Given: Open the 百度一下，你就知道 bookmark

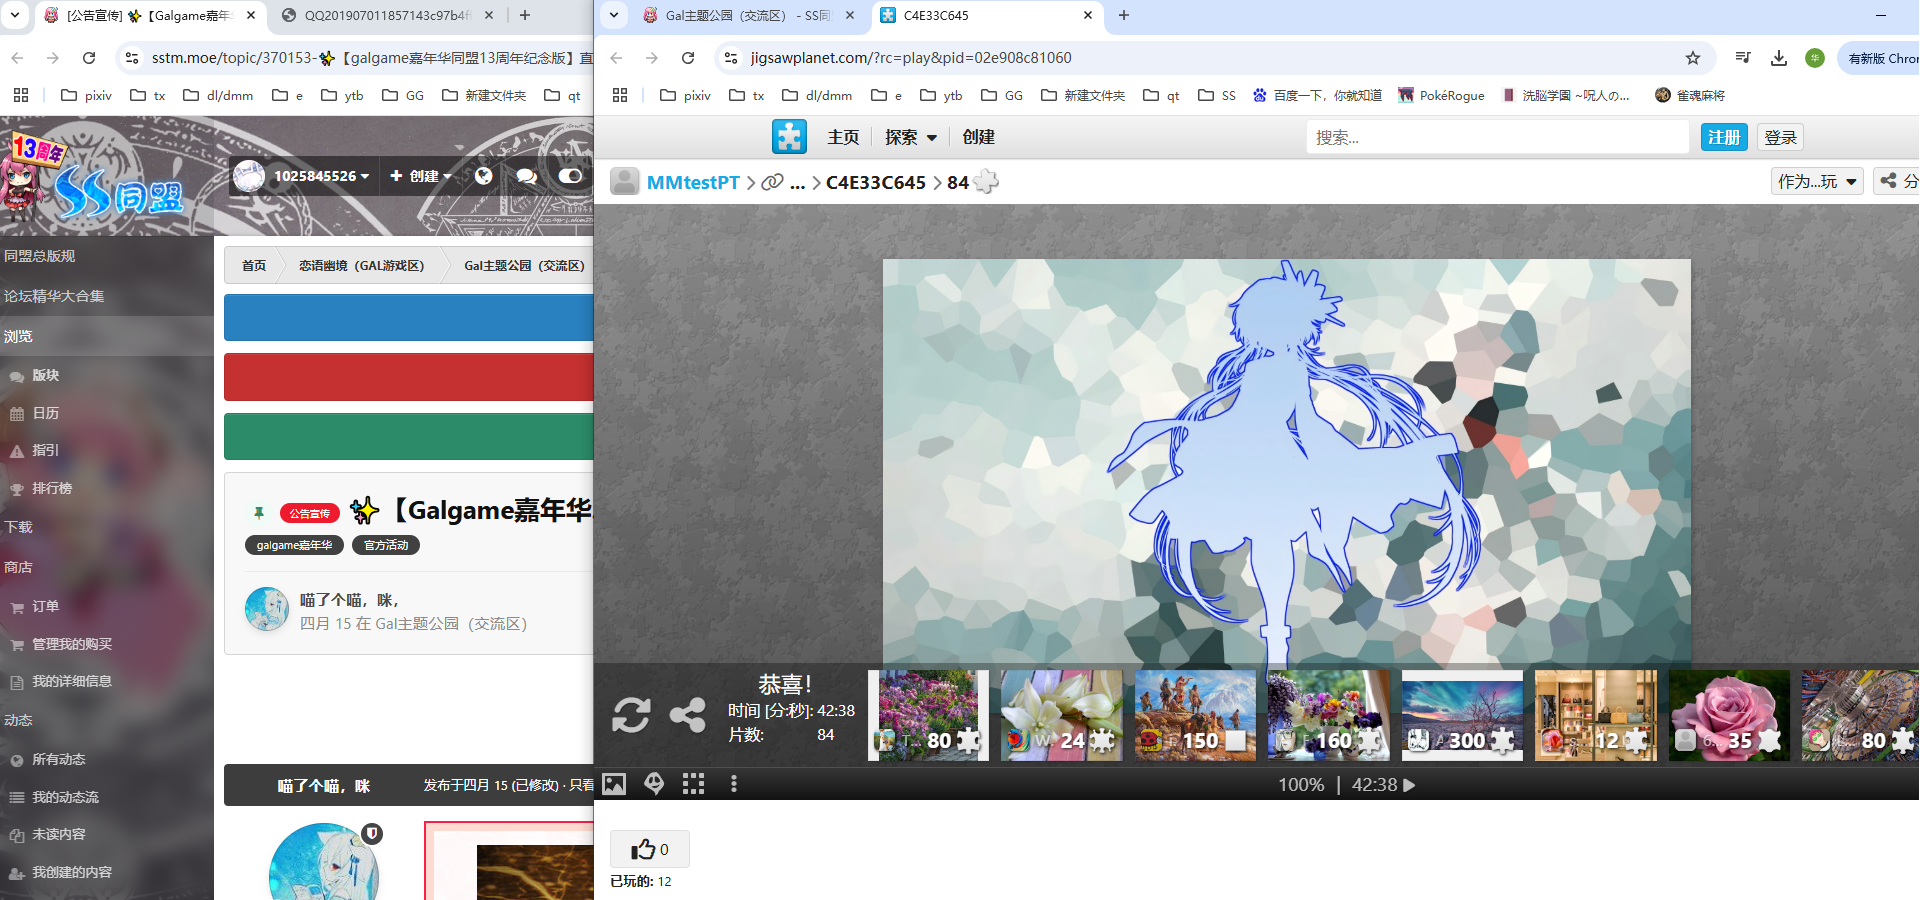Looking at the screenshot, I should point(1317,95).
